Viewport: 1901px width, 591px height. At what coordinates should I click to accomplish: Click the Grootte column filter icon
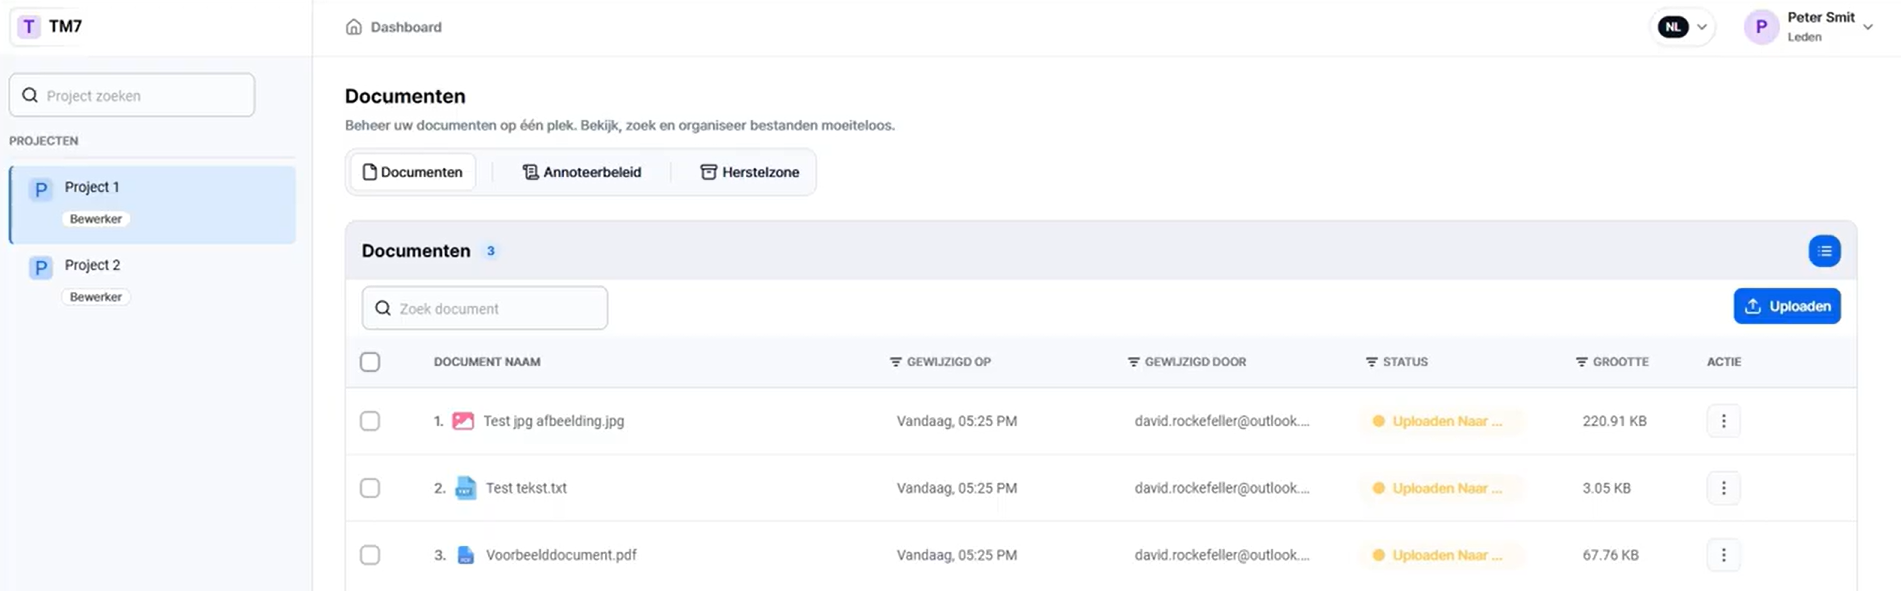pyautogui.click(x=1581, y=362)
